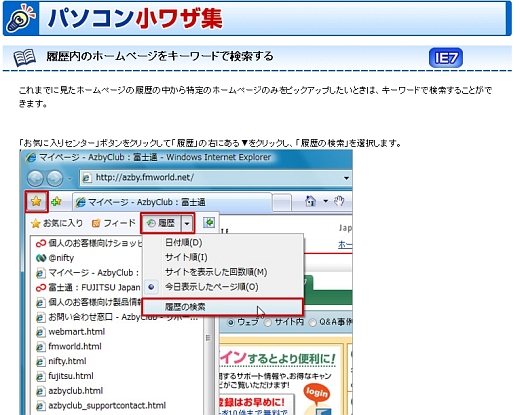
Task: Select the マイページ - AzbyClub browser tab
Action: 172,202
